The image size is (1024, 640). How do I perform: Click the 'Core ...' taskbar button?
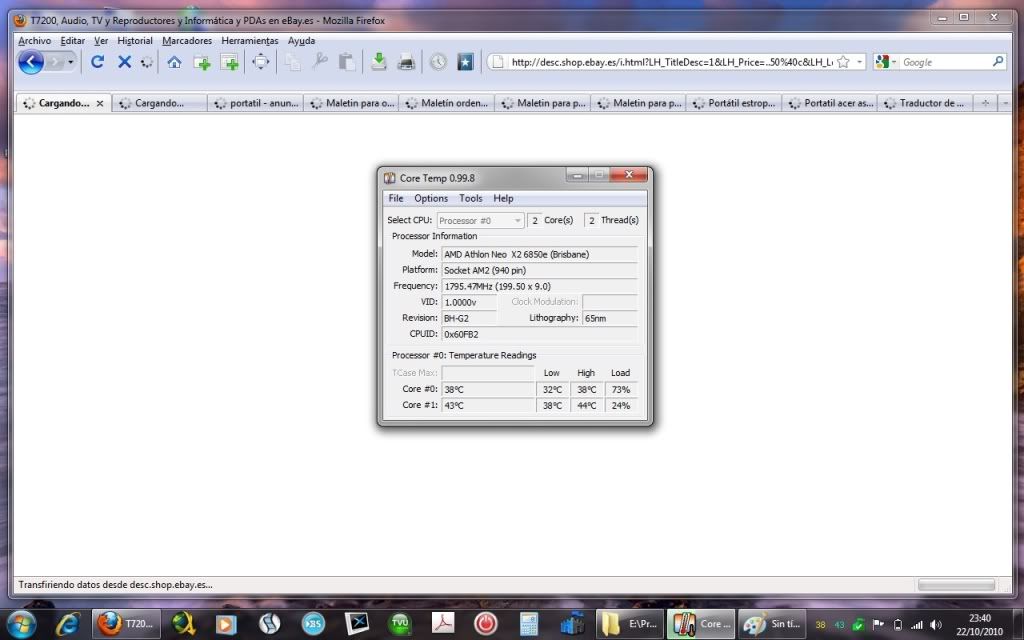[x=701, y=624]
